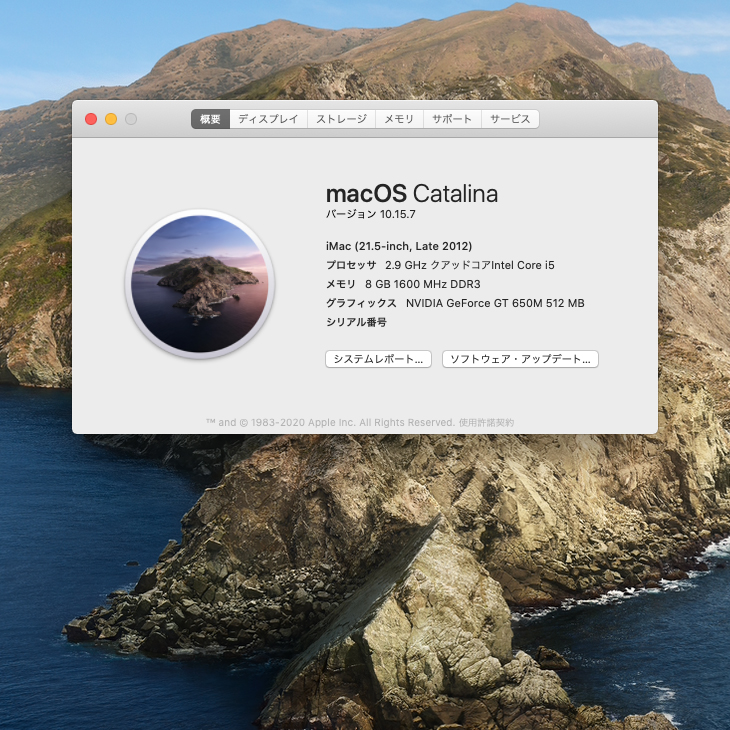This screenshot has height=730, width=730.
Task: Switch to the 概要 tab
Action: pos(210,119)
